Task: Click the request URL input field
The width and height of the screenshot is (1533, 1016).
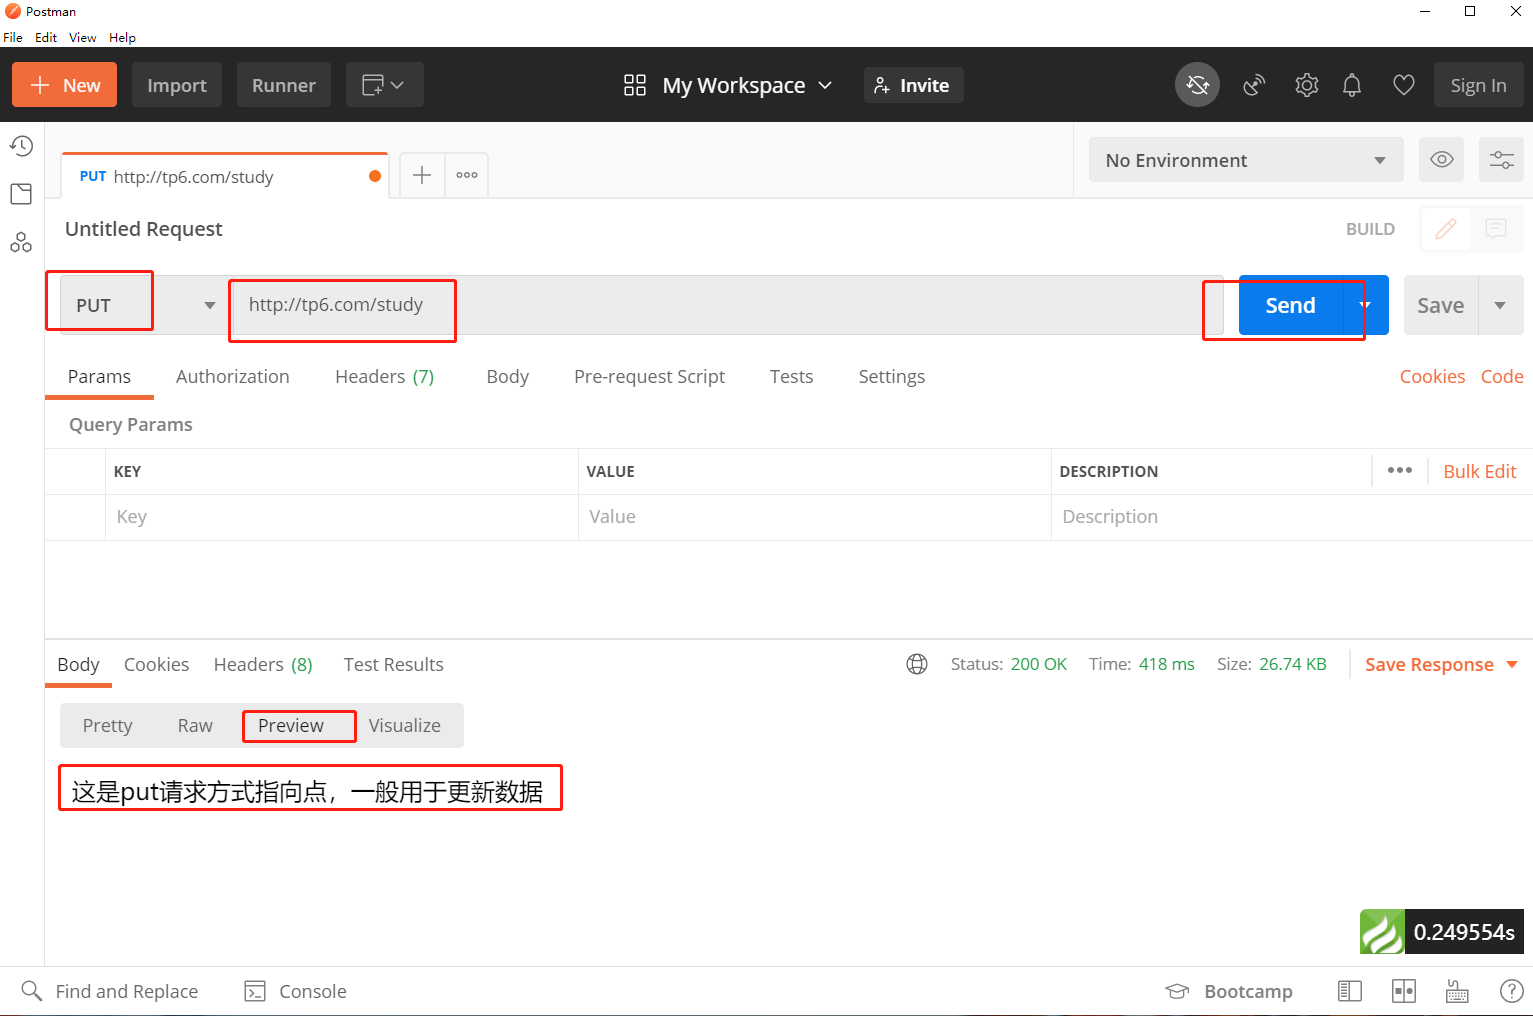Action: 726,305
